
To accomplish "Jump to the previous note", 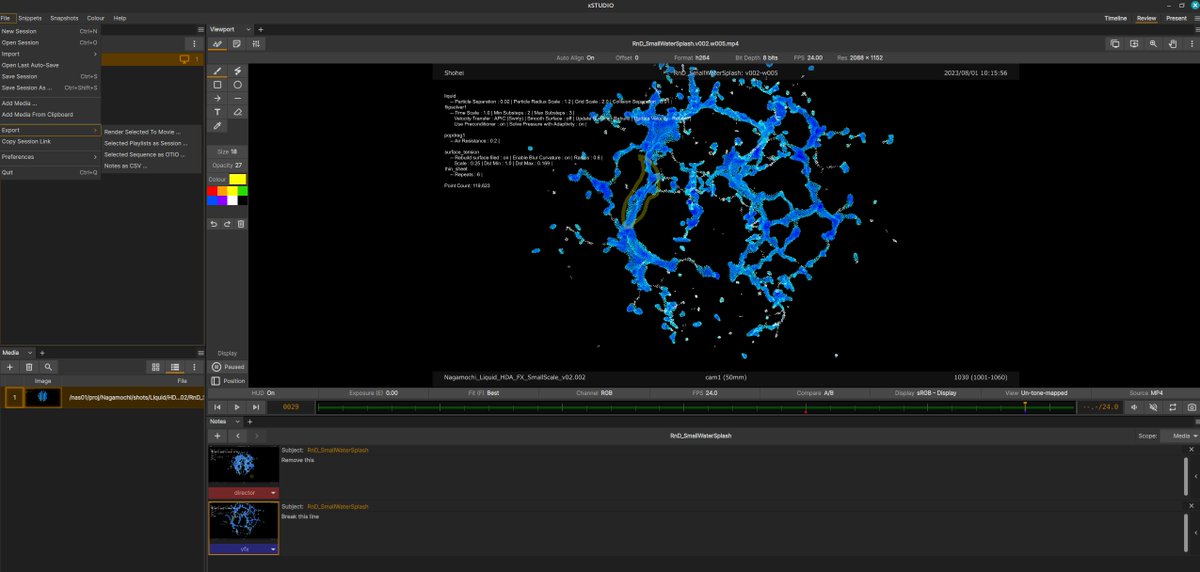I will [237, 436].
